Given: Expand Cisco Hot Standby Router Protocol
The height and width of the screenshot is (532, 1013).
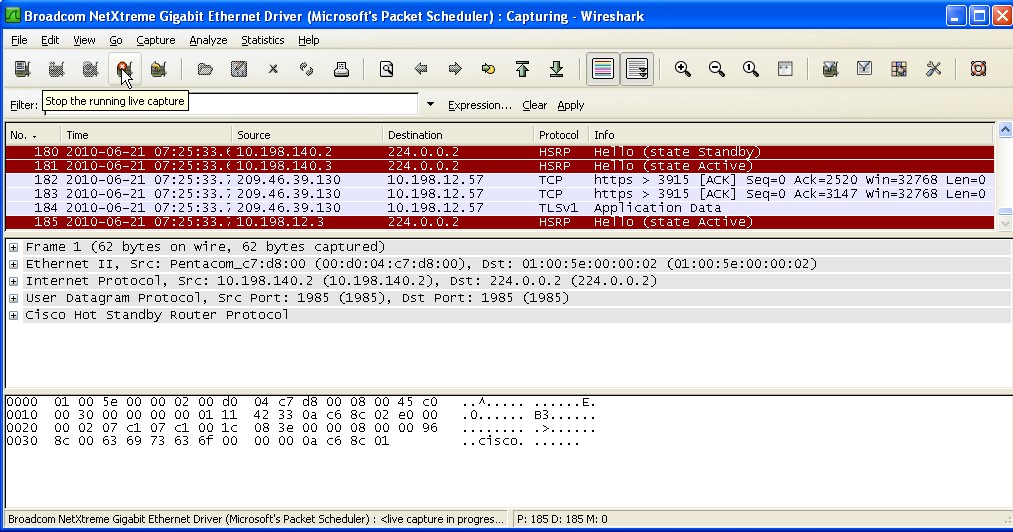Looking at the screenshot, I should (14, 315).
